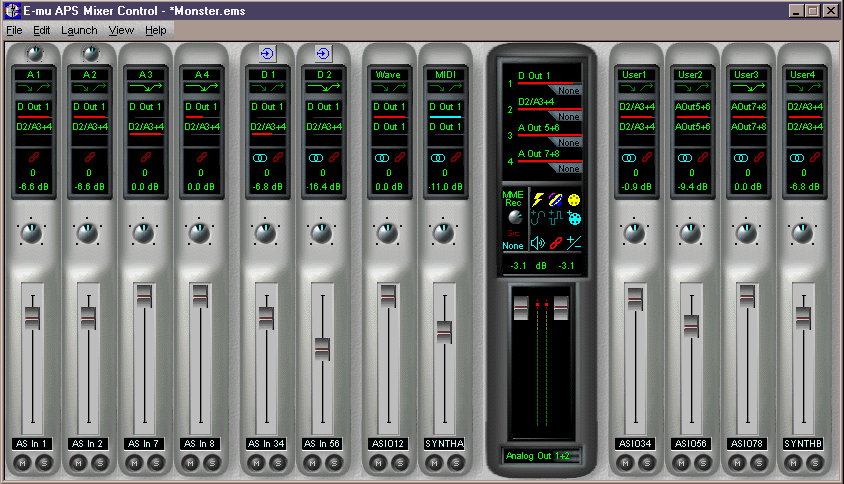This screenshot has width=844, height=484.
Task: Click the cyan stereo rings icon on User1 strip
Action: pos(629,158)
